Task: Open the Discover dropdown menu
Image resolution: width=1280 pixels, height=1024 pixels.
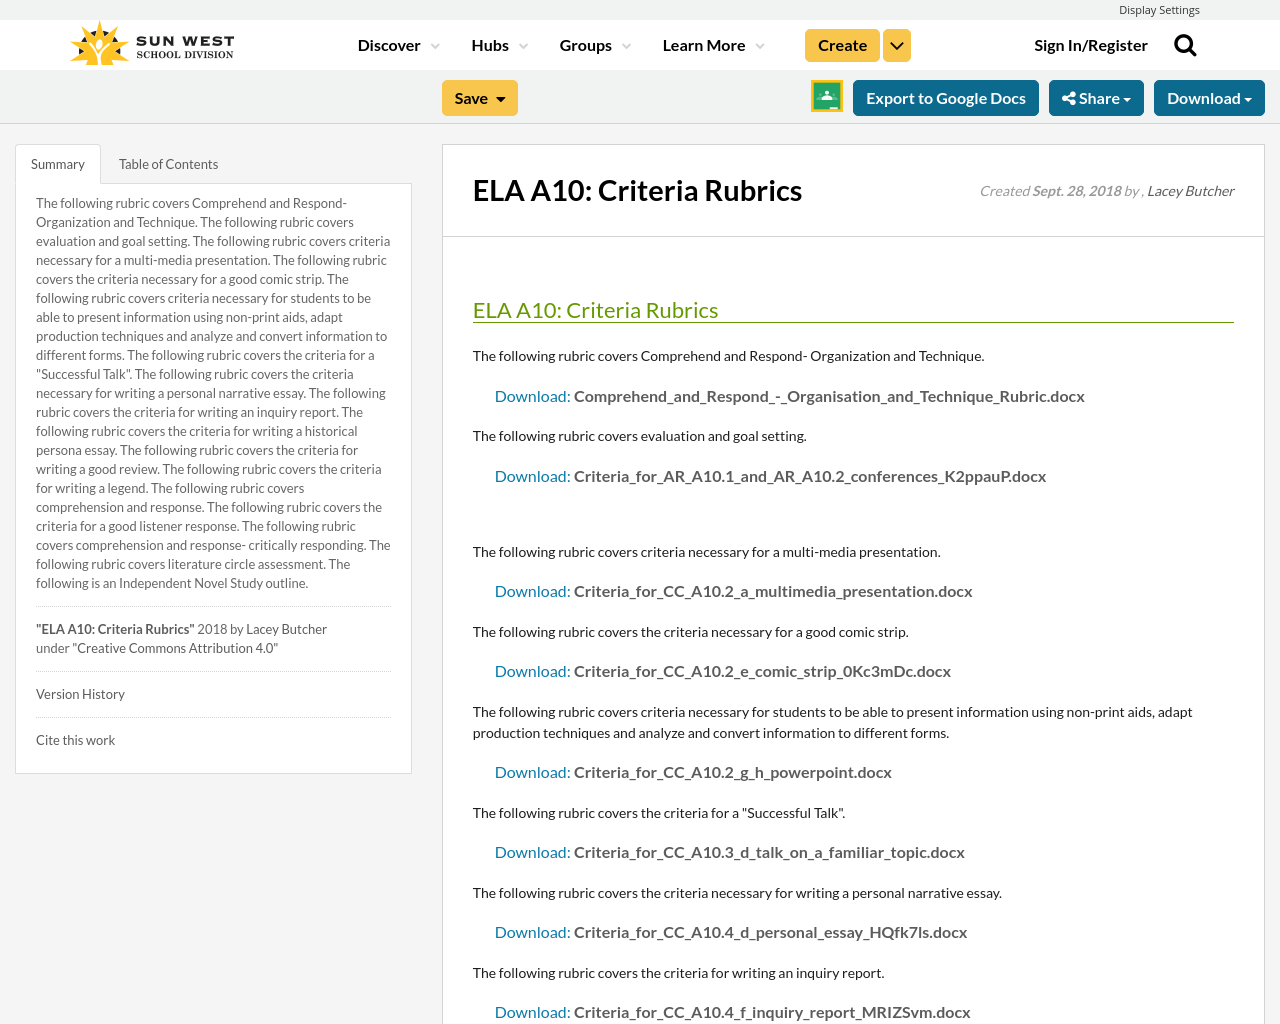Action: [398, 46]
